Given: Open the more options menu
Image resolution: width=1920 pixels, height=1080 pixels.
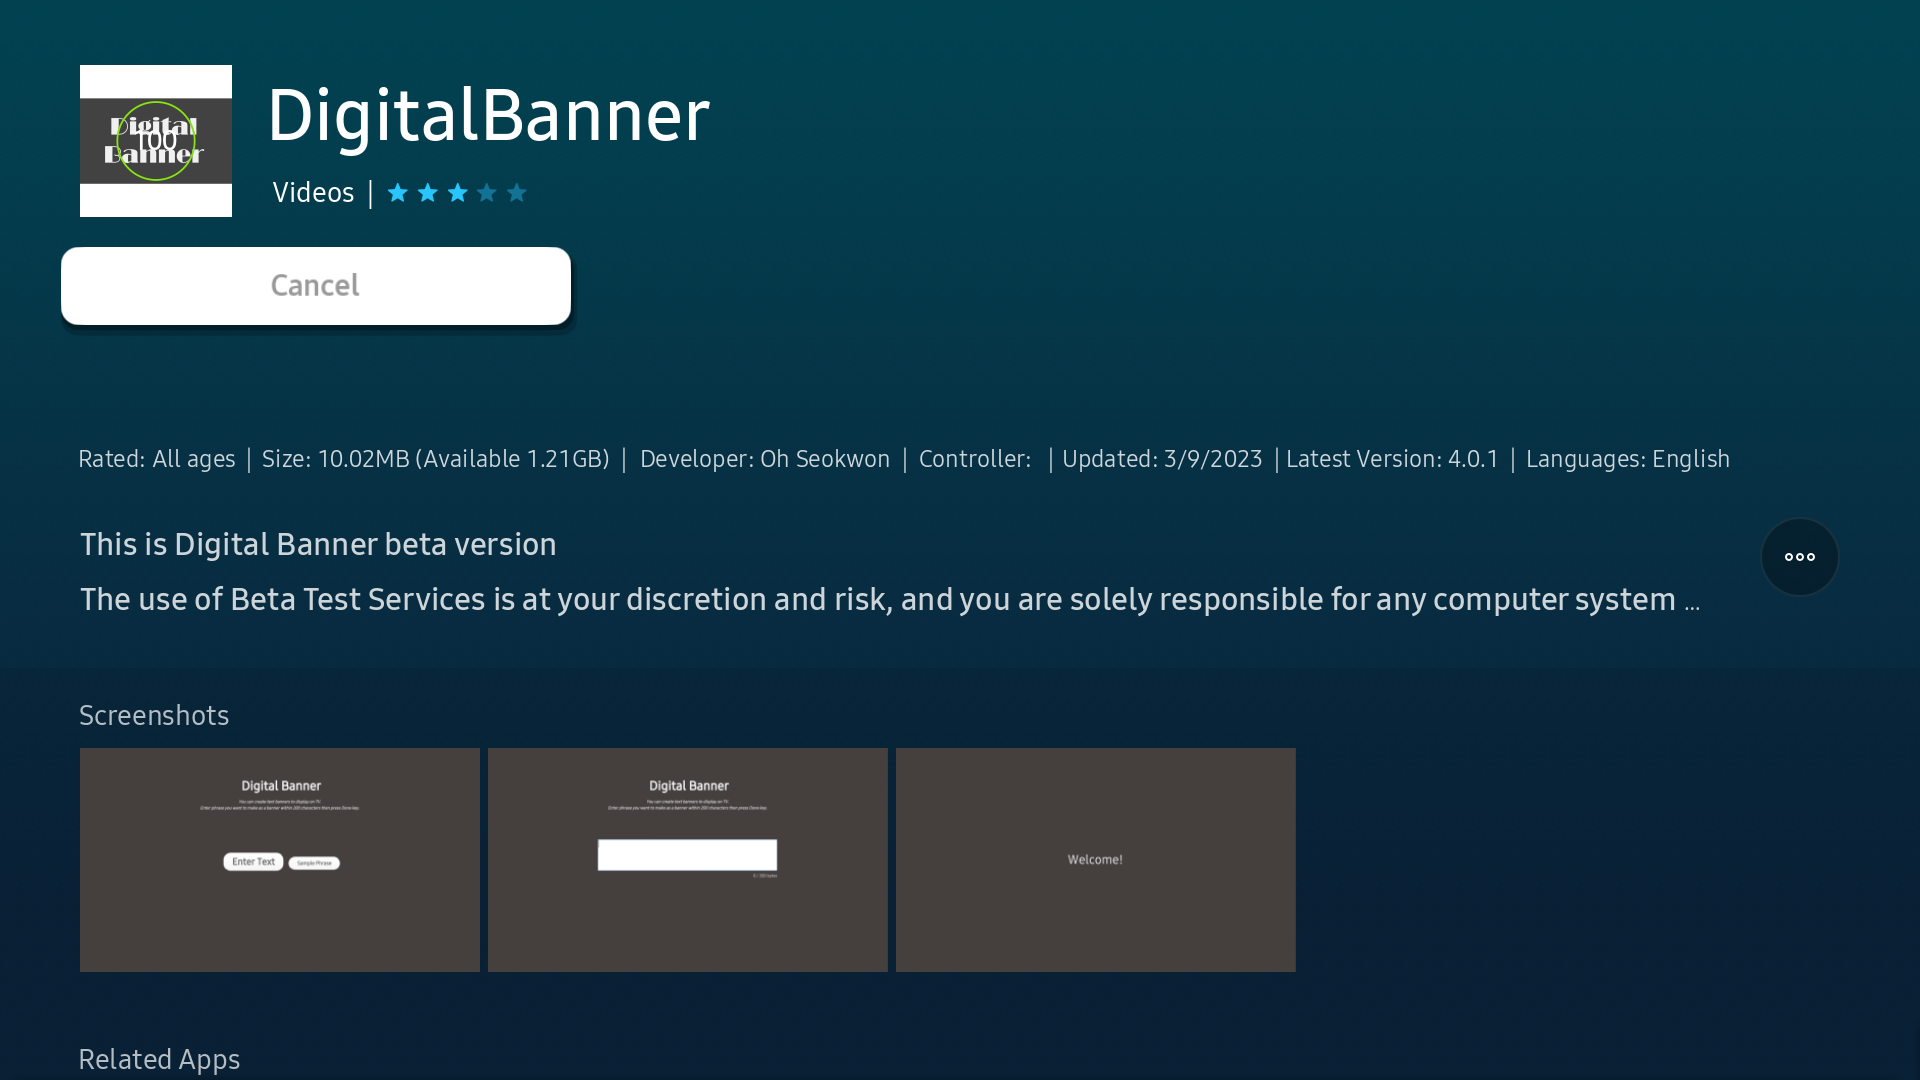Looking at the screenshot, I should 1798,556.
